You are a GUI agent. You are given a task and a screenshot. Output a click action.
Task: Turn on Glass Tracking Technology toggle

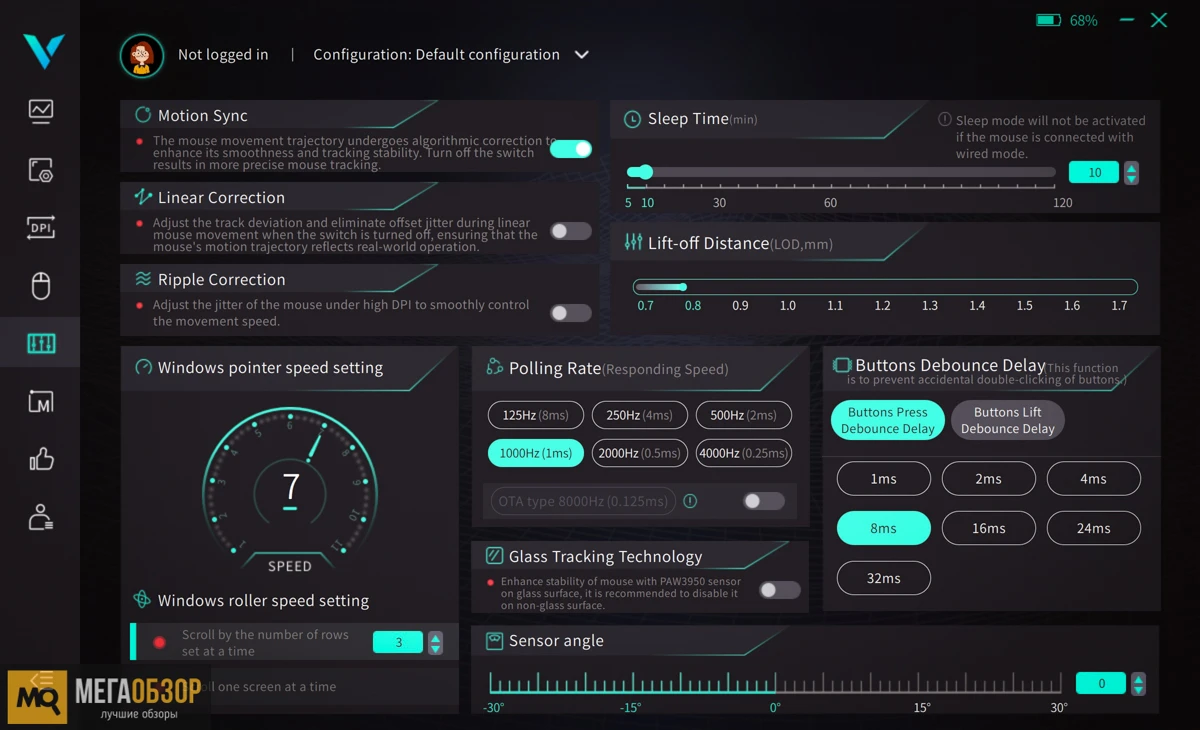779,590
